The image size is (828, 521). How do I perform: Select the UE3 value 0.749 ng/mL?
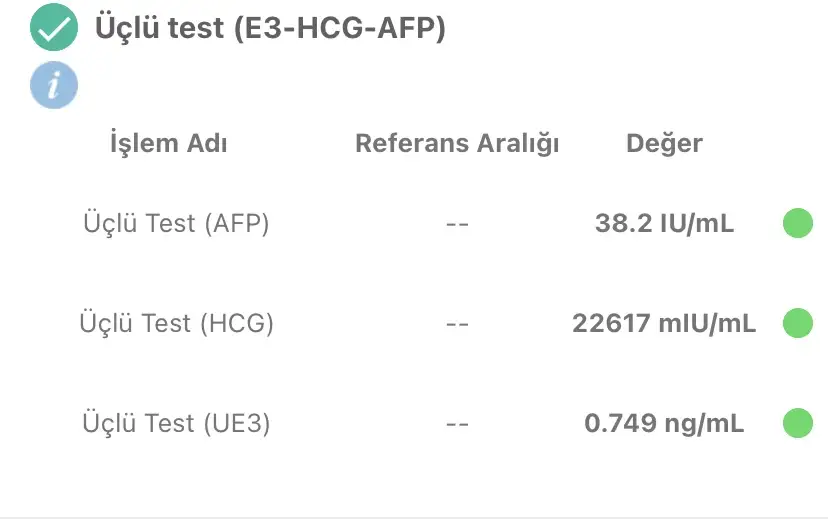click(664, 423)
